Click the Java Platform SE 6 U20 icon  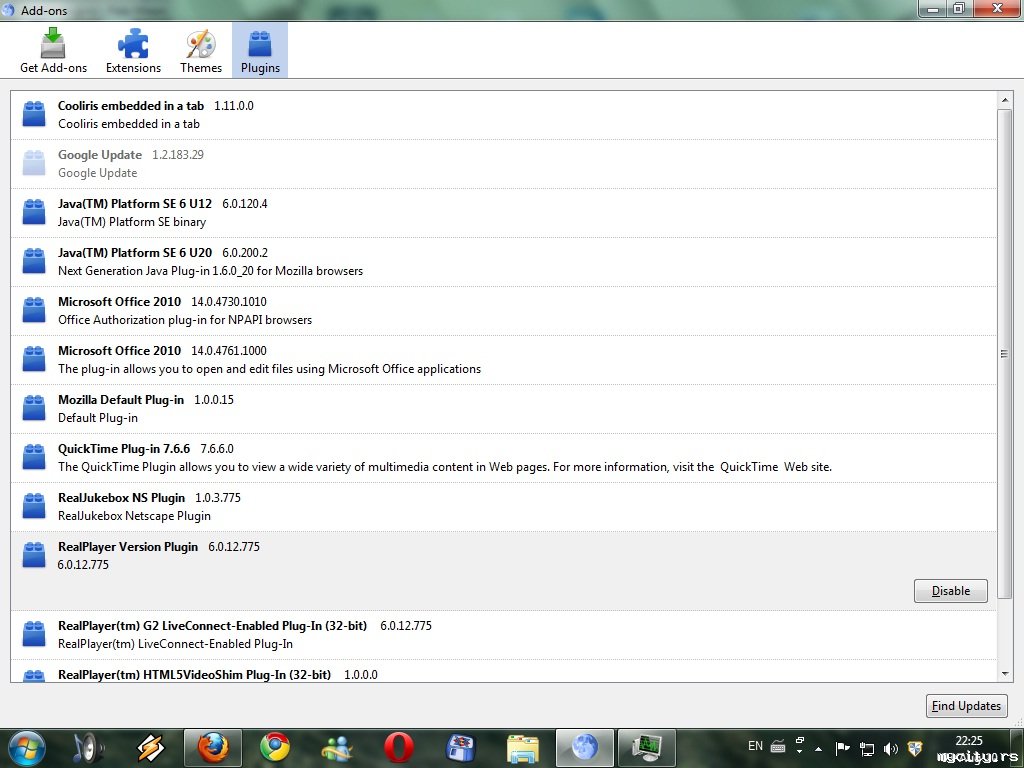(34, 261)
